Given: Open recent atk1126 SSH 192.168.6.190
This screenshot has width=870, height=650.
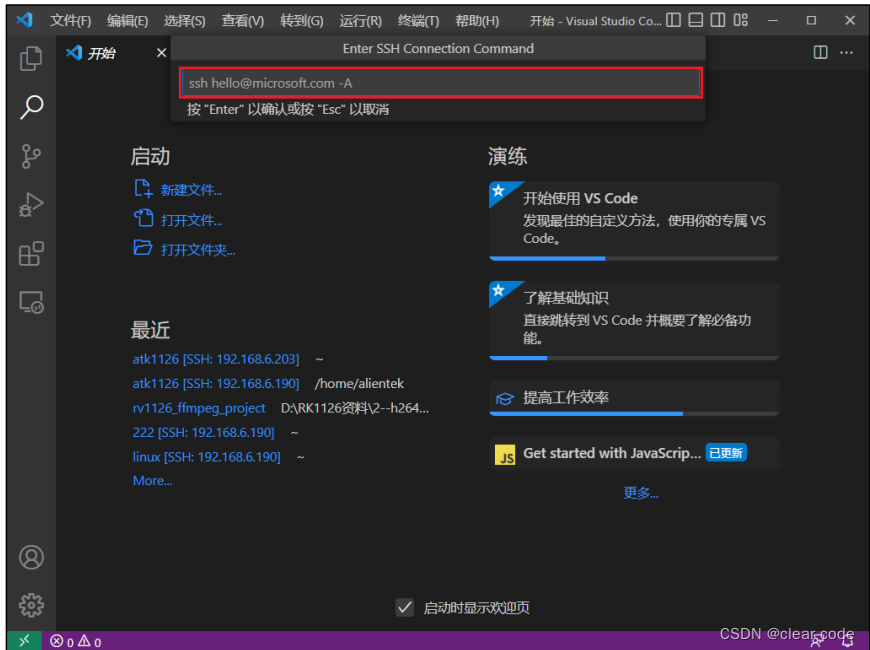Looking at the screenshot, I should coord(216,384).
